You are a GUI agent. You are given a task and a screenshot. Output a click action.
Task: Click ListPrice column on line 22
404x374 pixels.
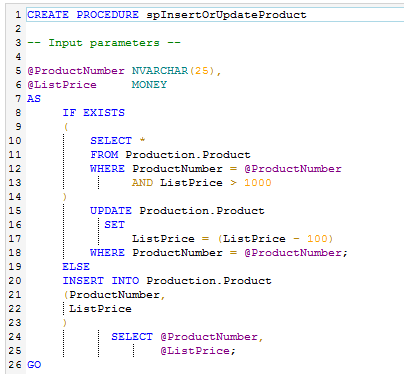[x=100, y=309]
